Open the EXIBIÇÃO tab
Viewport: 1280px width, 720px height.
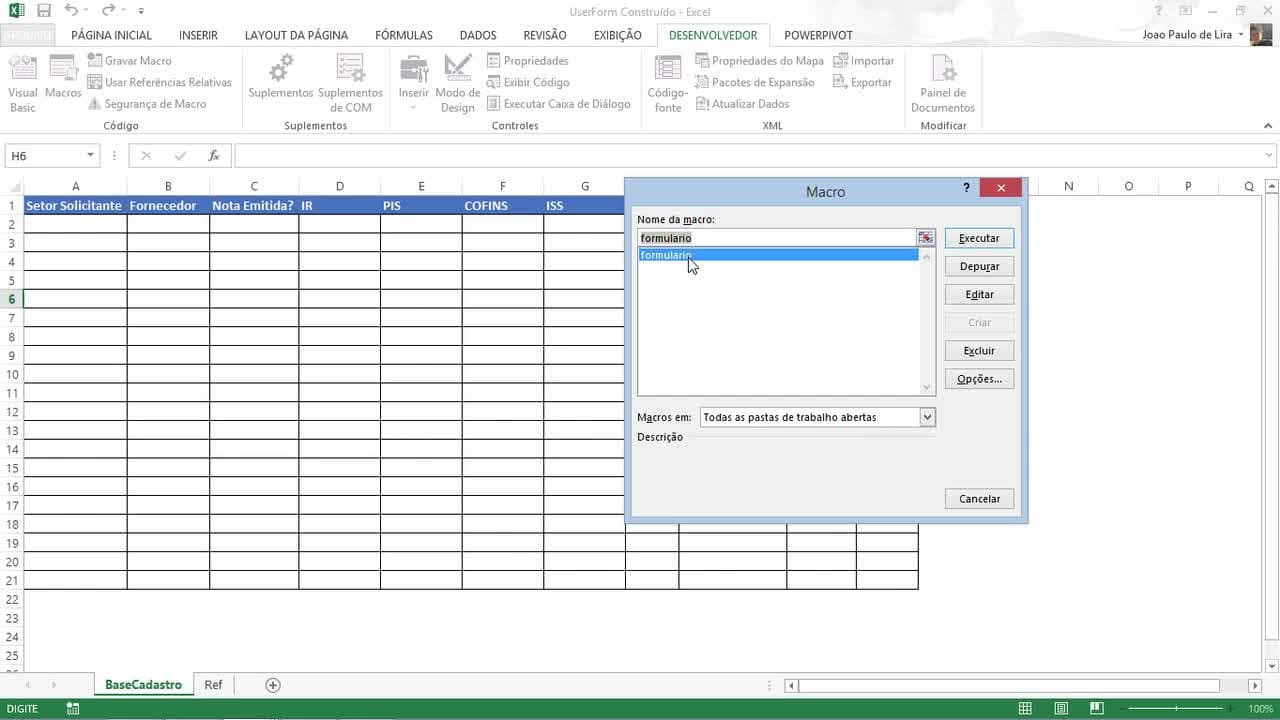[618, 35]
